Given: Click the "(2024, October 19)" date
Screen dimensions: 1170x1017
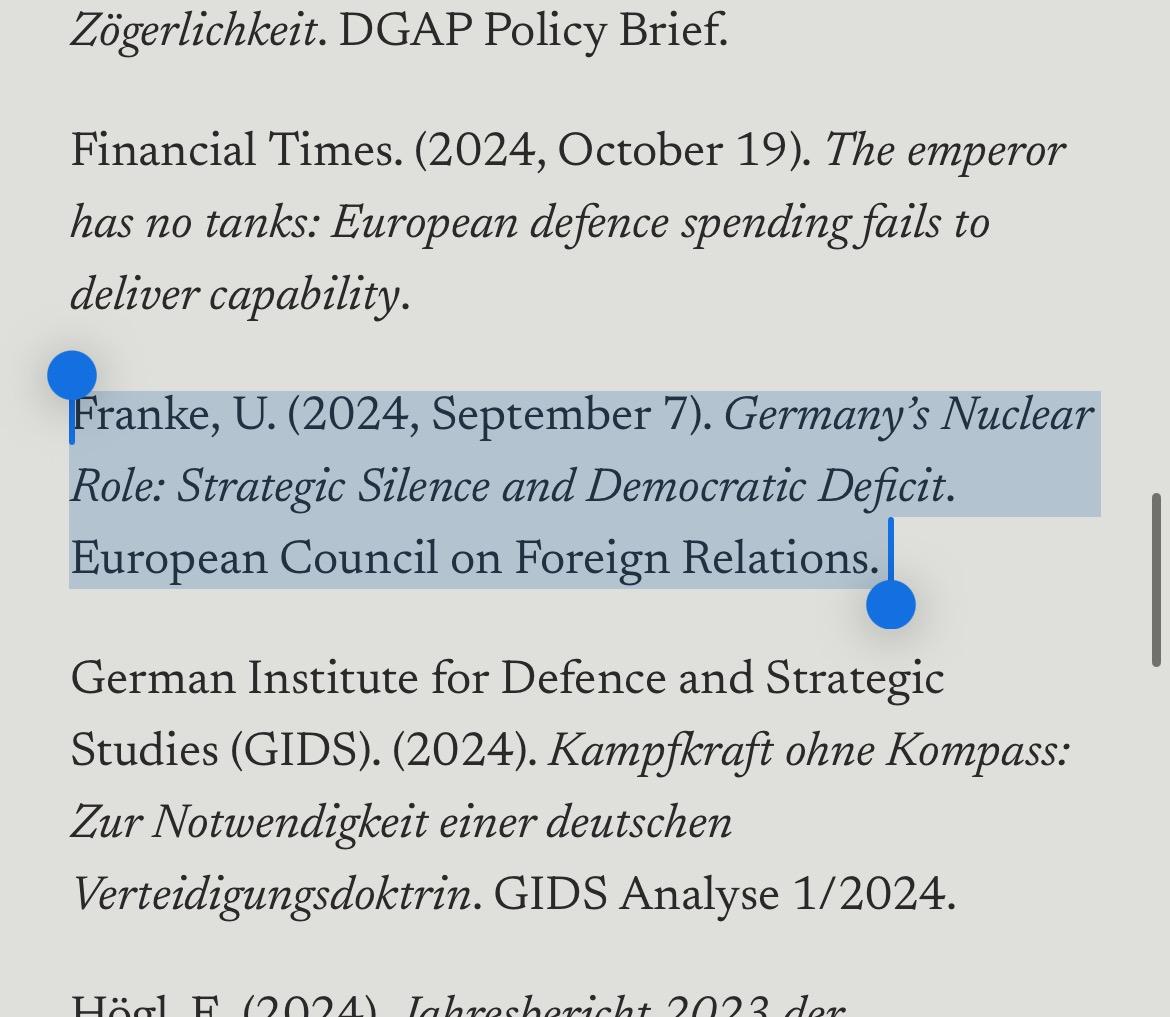Looking at the screenshot, I should click(610, 152).
